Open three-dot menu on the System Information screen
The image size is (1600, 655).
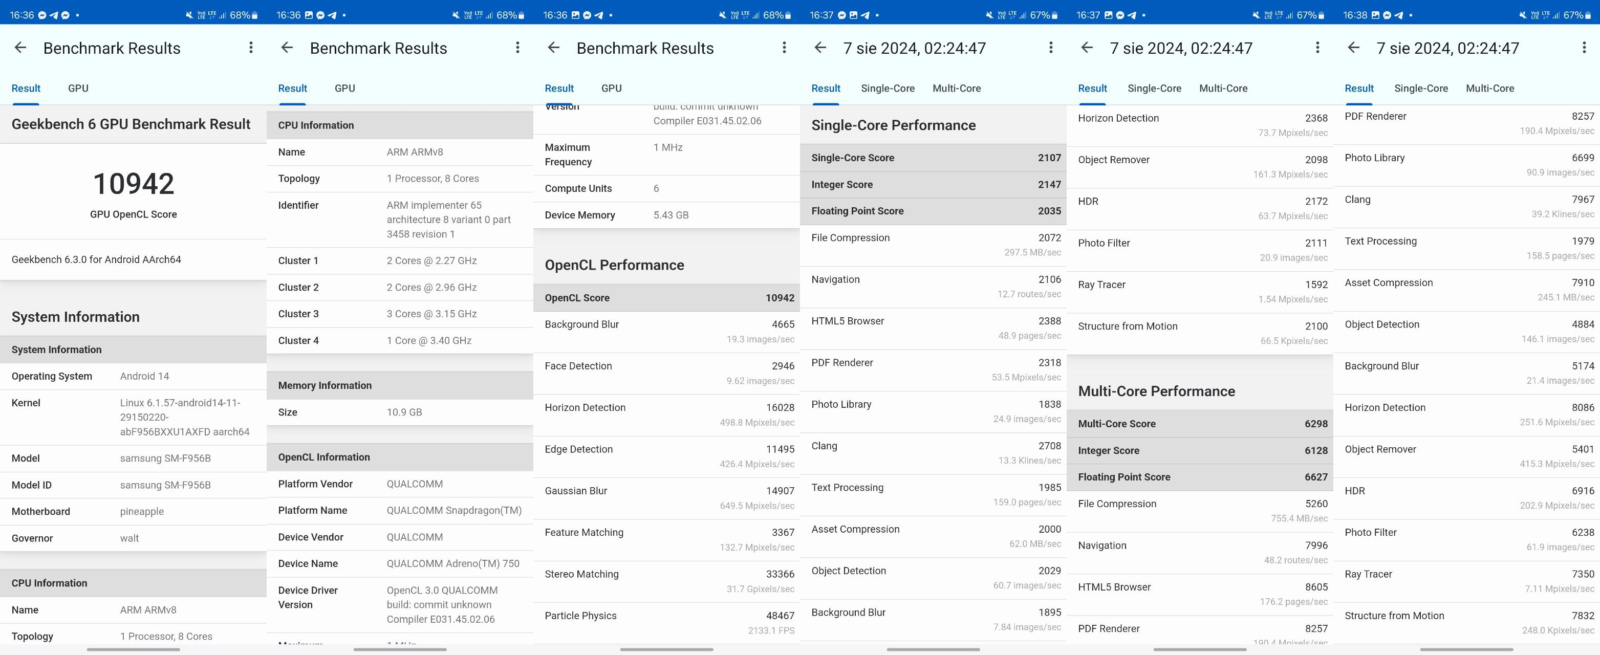pyautogui.click(x=251, y=48)
